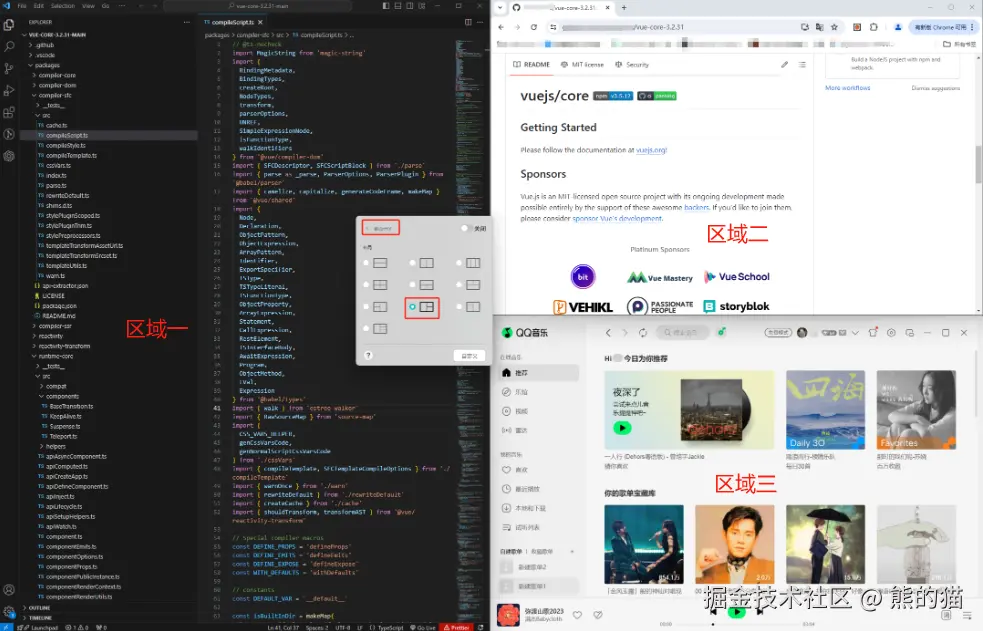Viewport: 983px width, 631px height.
Task: Open Explorer view in VS Code activity bar
Action: tap(9, 25)
